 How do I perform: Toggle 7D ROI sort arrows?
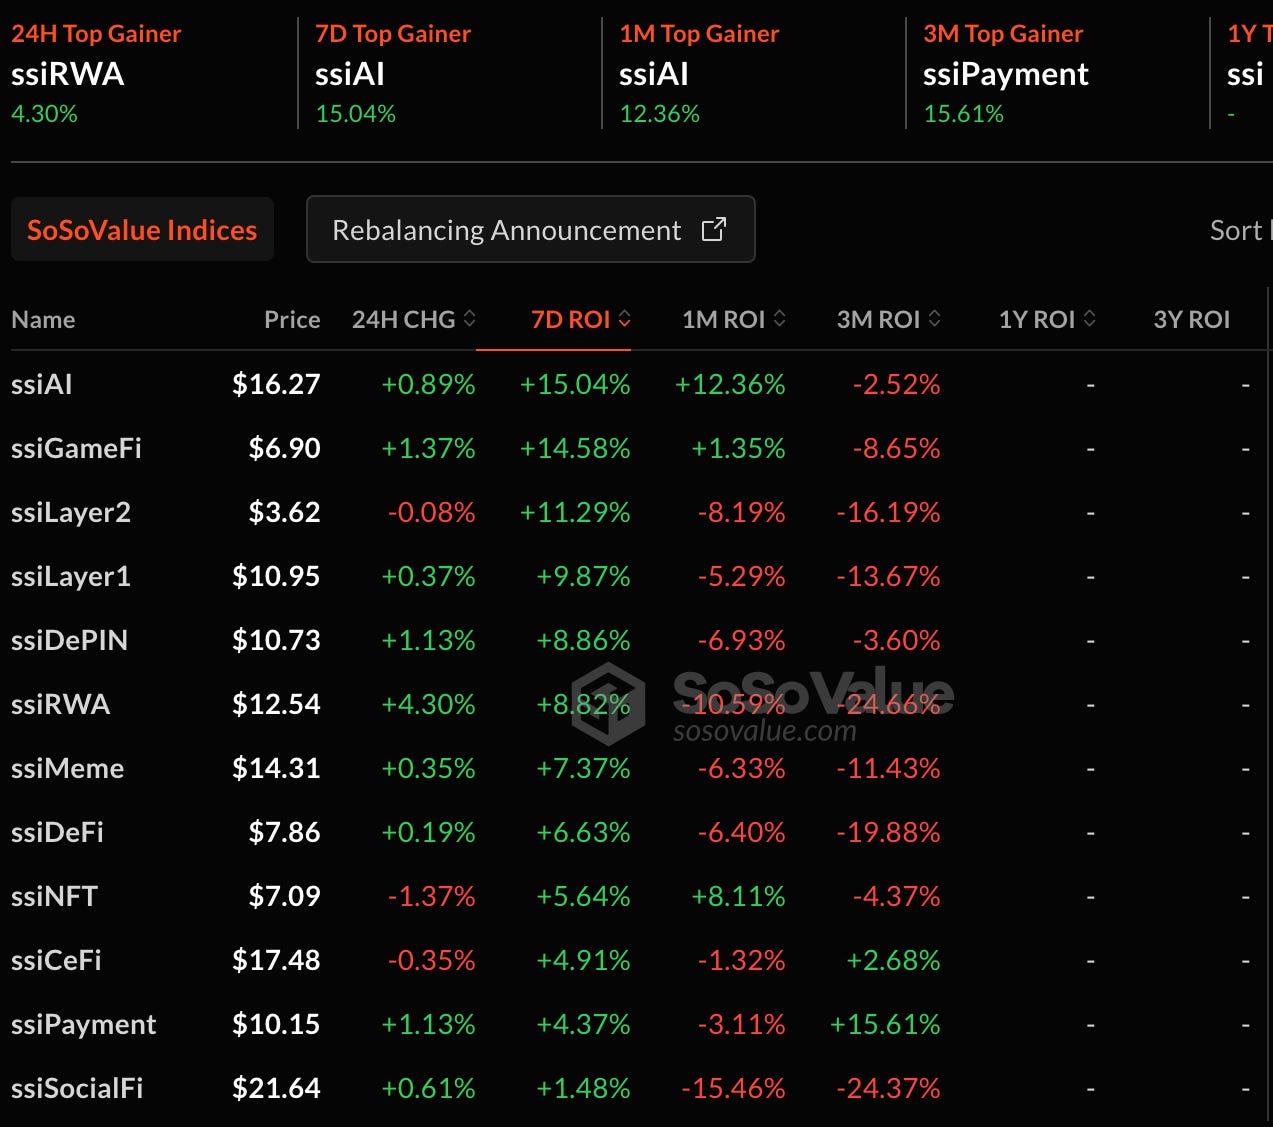[624, 319]
